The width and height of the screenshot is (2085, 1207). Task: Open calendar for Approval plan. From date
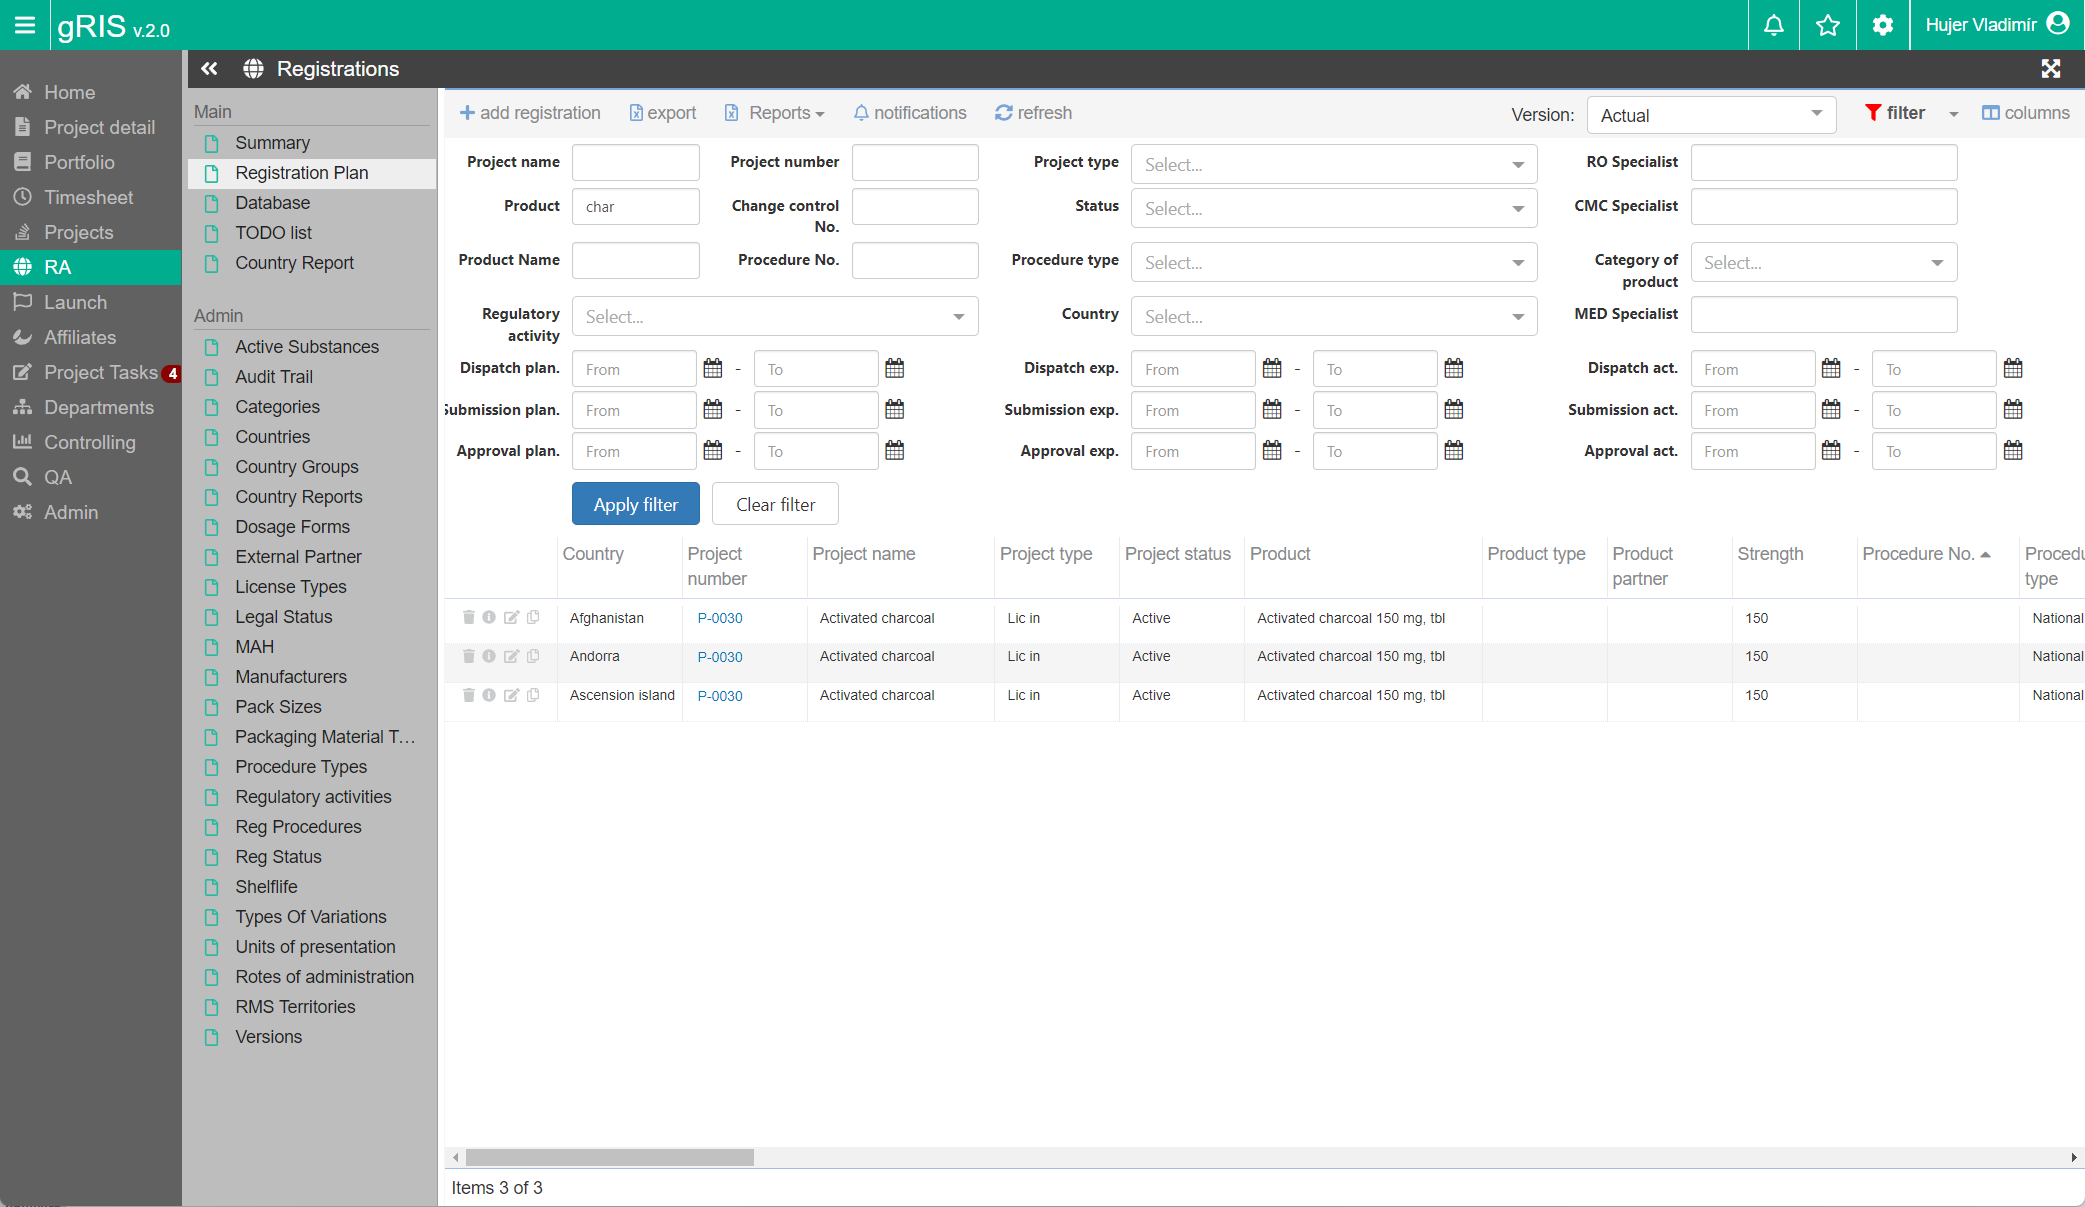[713, 451]
